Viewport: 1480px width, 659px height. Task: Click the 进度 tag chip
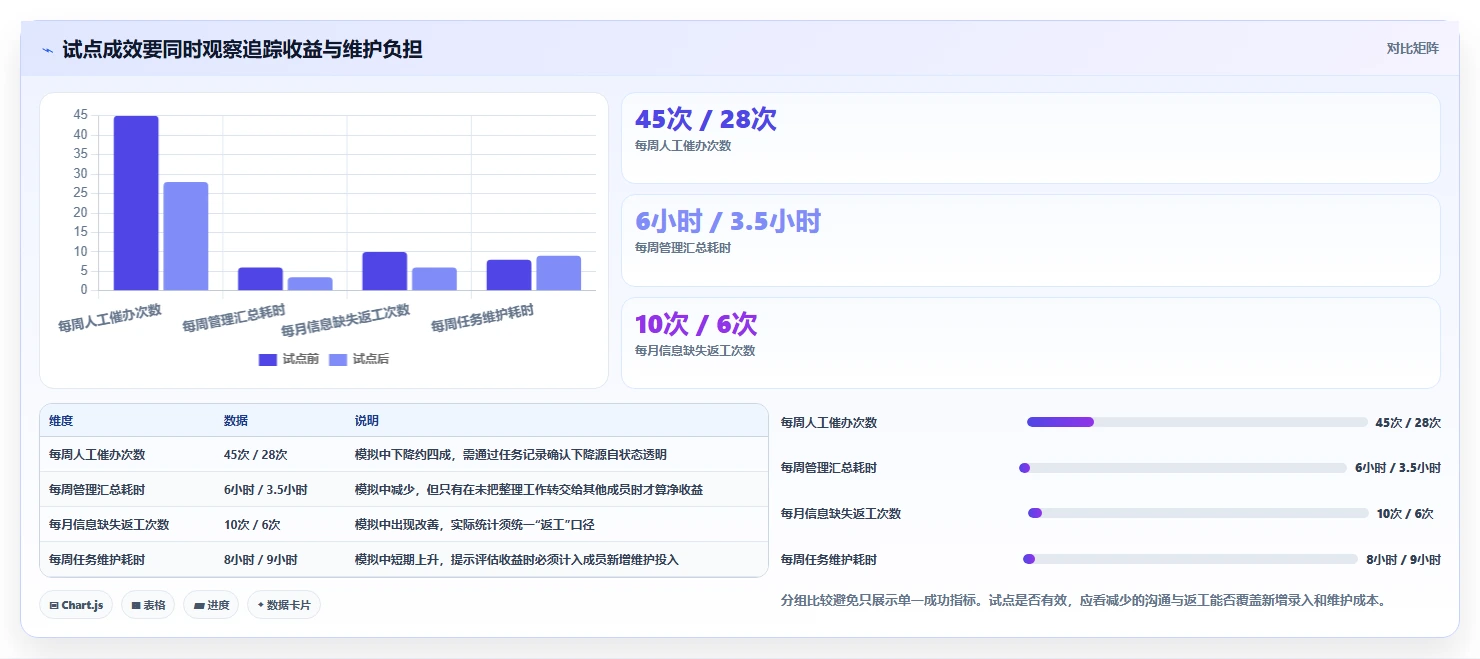[211, 605]
